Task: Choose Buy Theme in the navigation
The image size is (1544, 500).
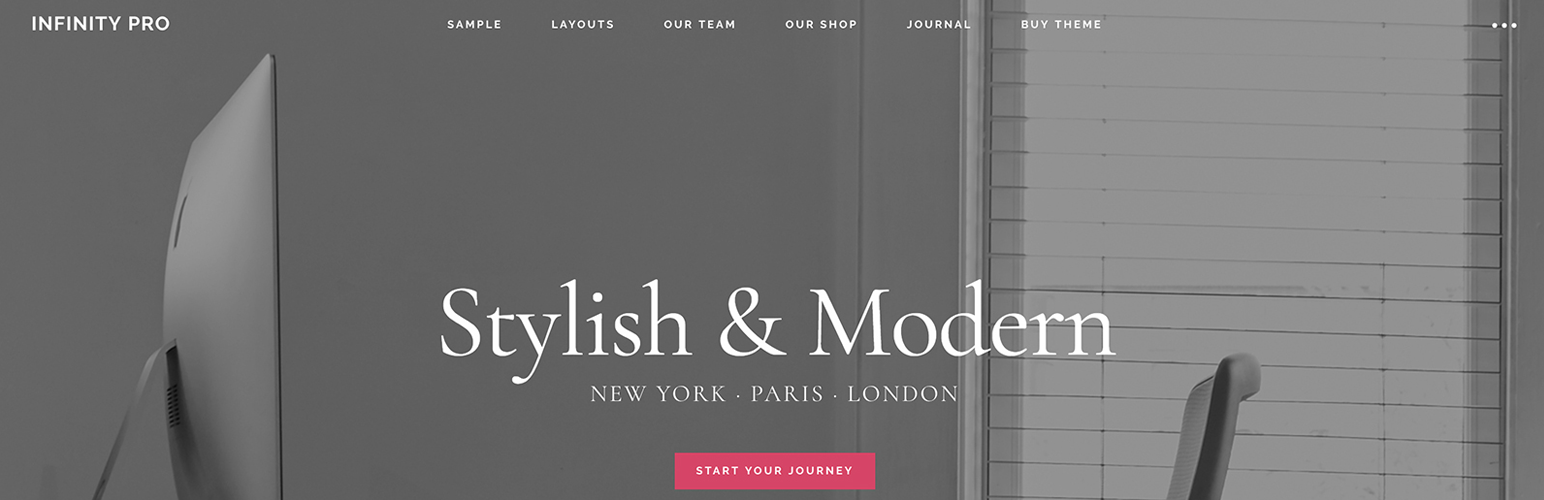Action: coord(1061,24)
